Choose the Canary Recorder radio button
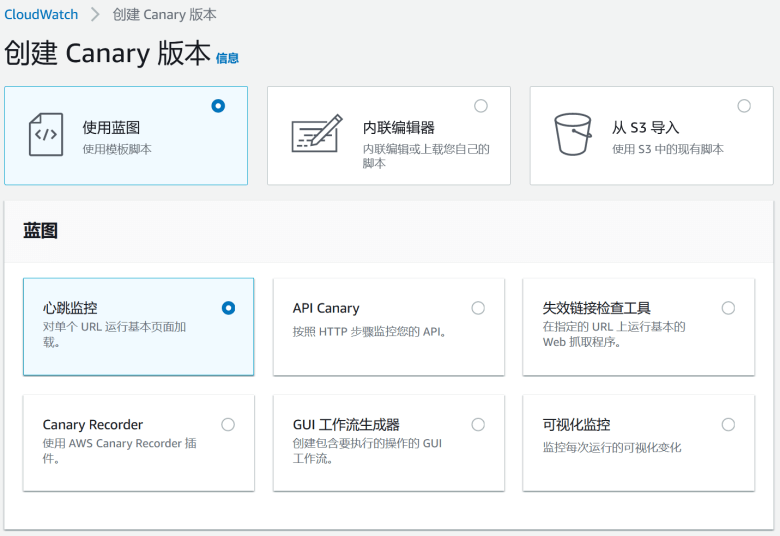 (228, 424)
